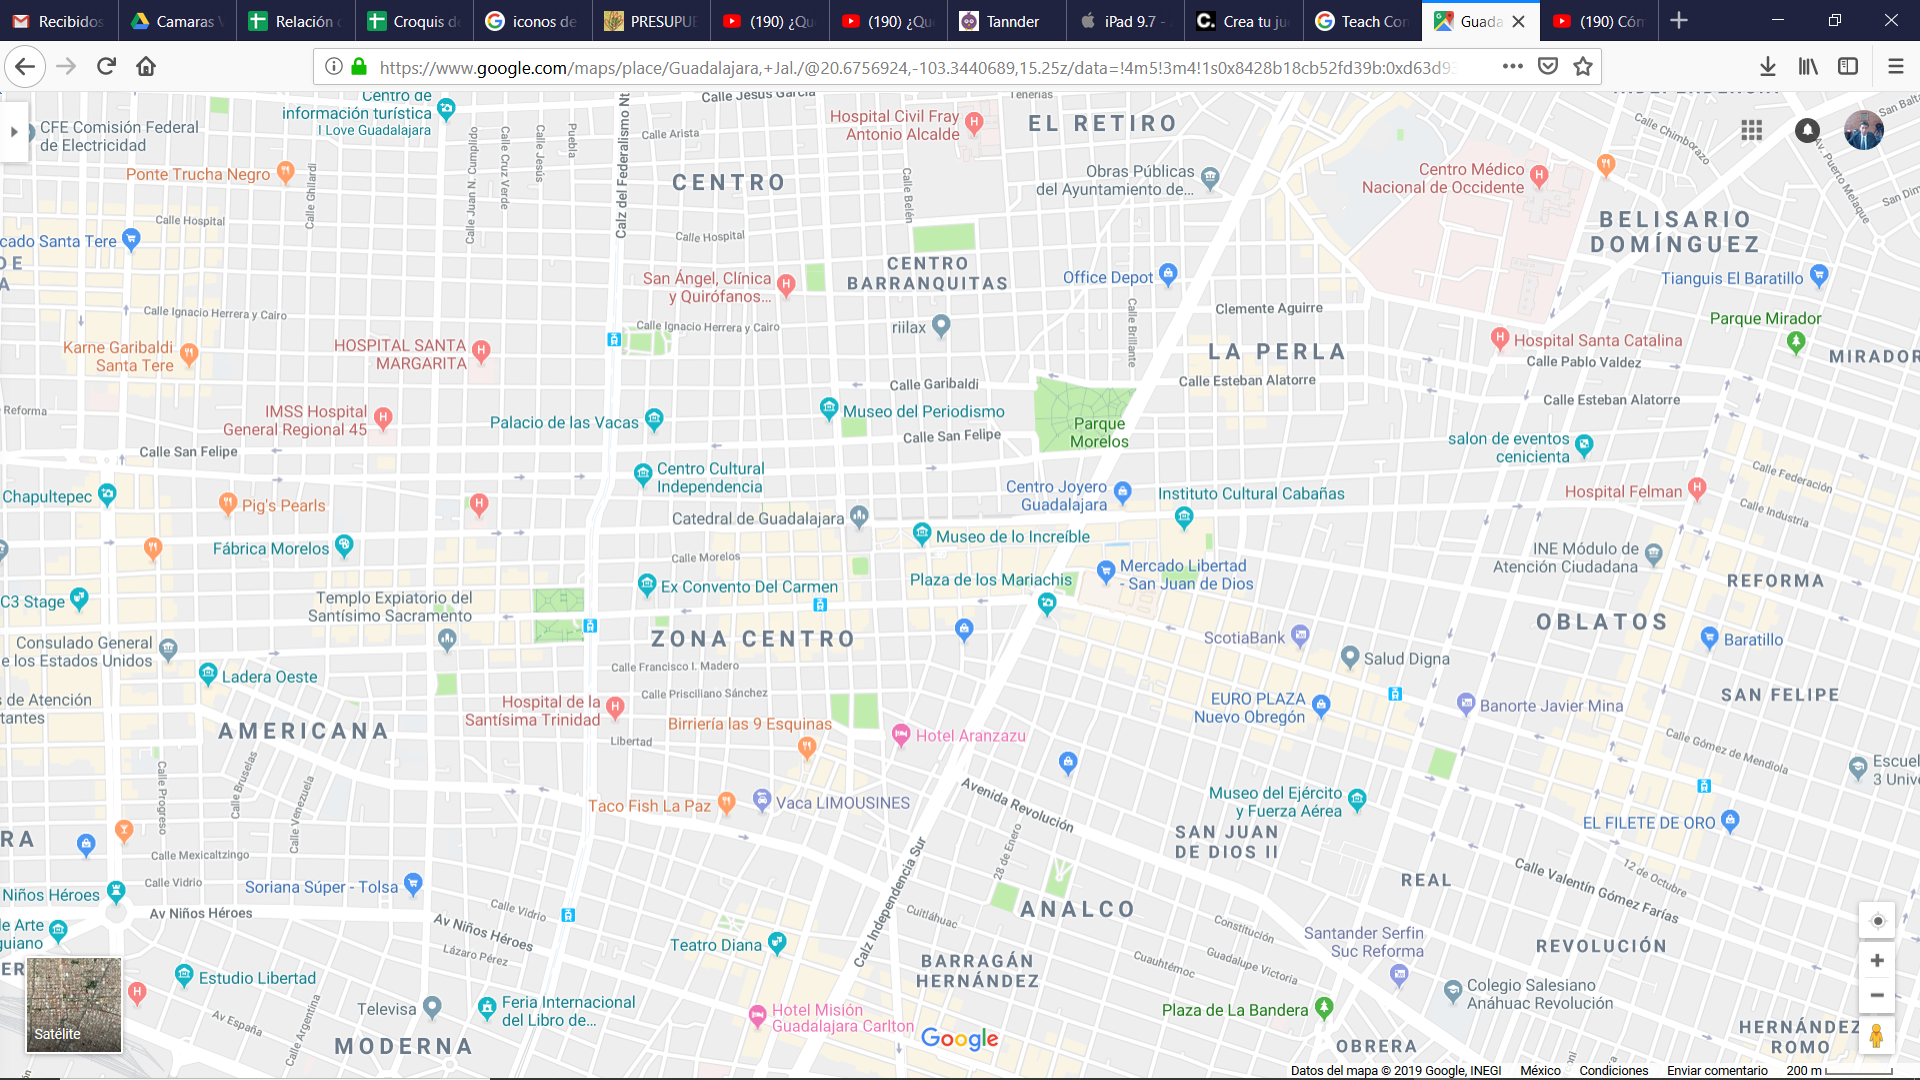This screenshot has height=1080, width=1920.
Task: Open the browser home page
Action: coord(146,67)
